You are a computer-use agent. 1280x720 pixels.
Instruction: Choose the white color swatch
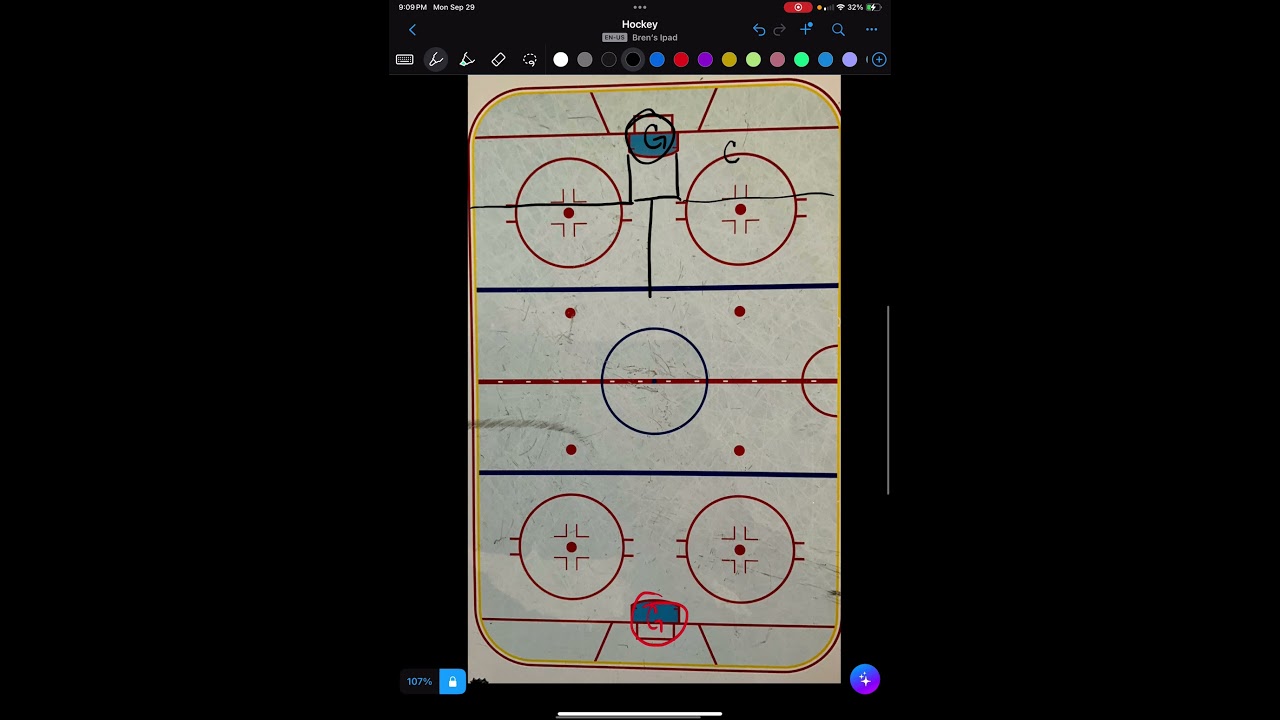click(x=561, y=60)
